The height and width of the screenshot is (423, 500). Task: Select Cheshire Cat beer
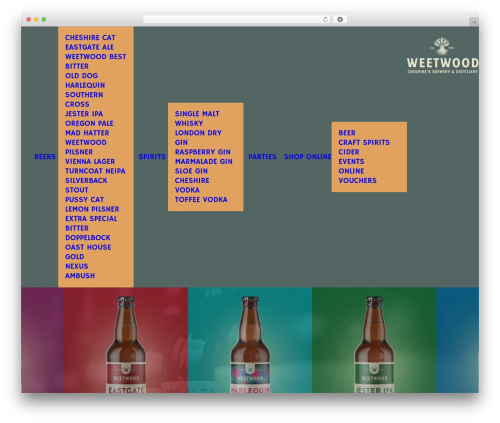[x=90, y=38]
